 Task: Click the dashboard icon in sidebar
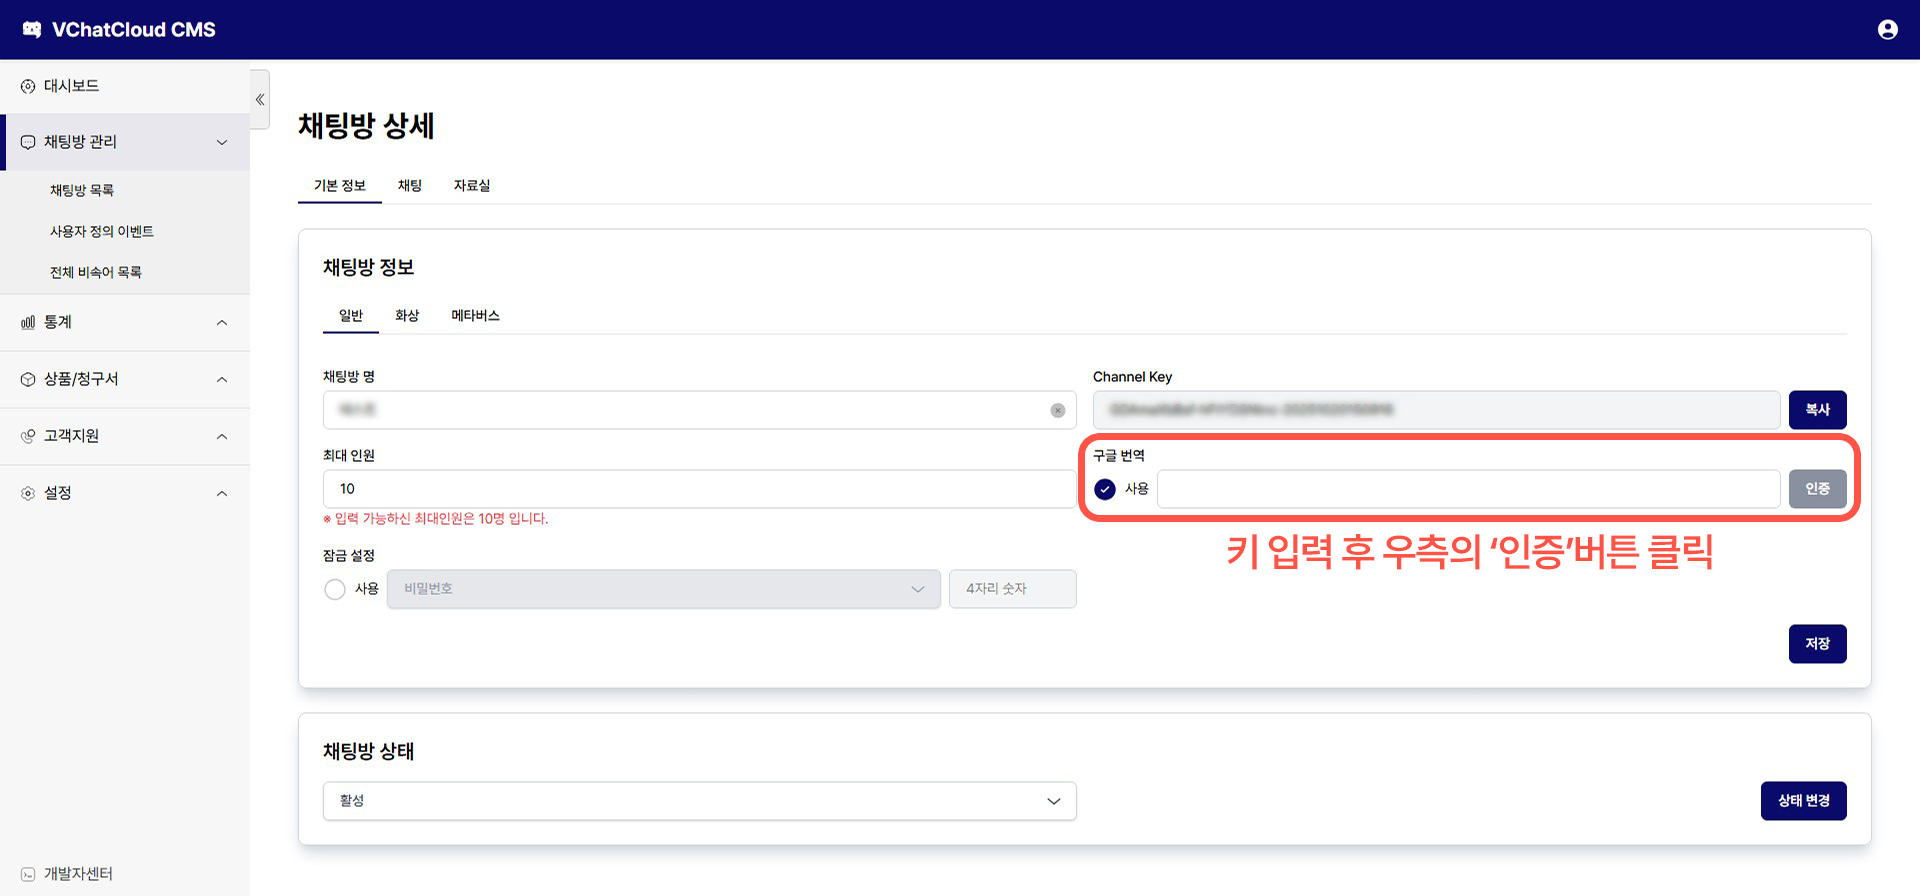coord(28,87)
